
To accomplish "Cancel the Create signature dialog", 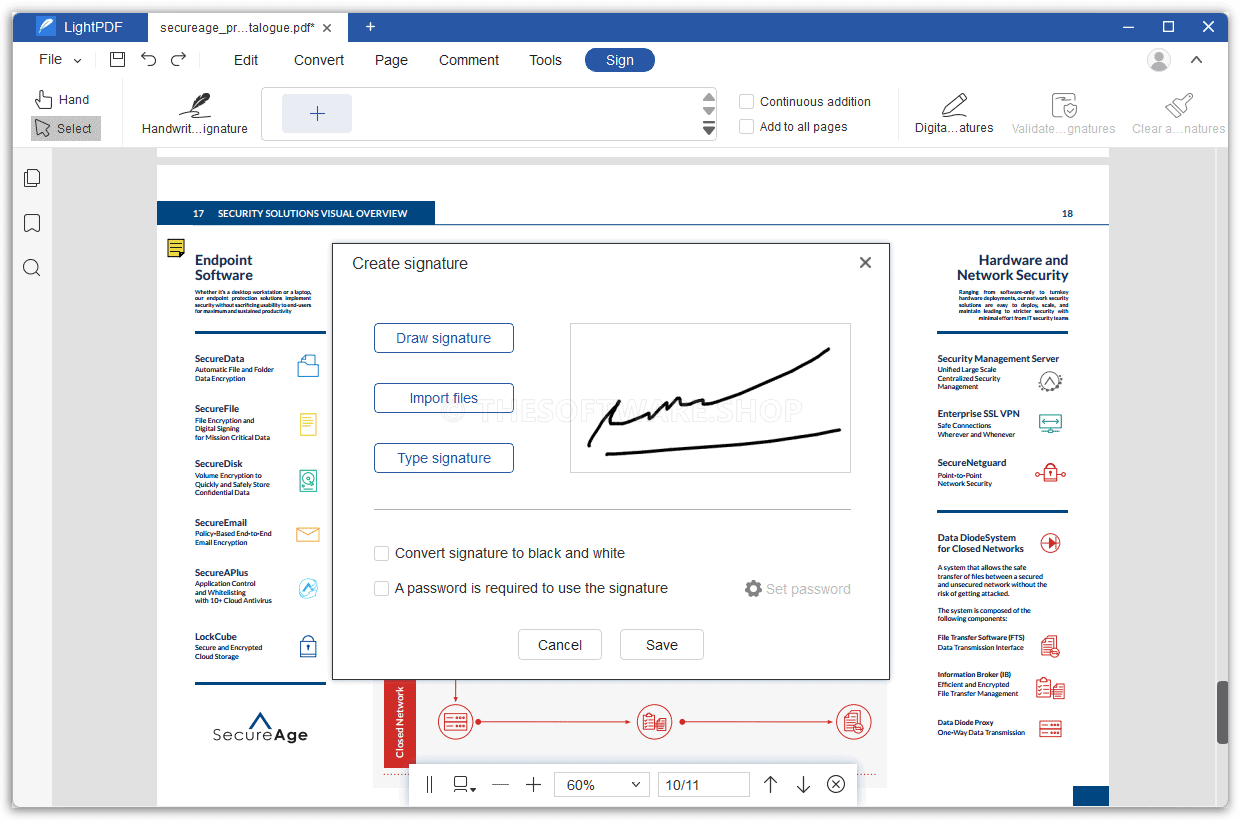I will (x=560, y=645).
